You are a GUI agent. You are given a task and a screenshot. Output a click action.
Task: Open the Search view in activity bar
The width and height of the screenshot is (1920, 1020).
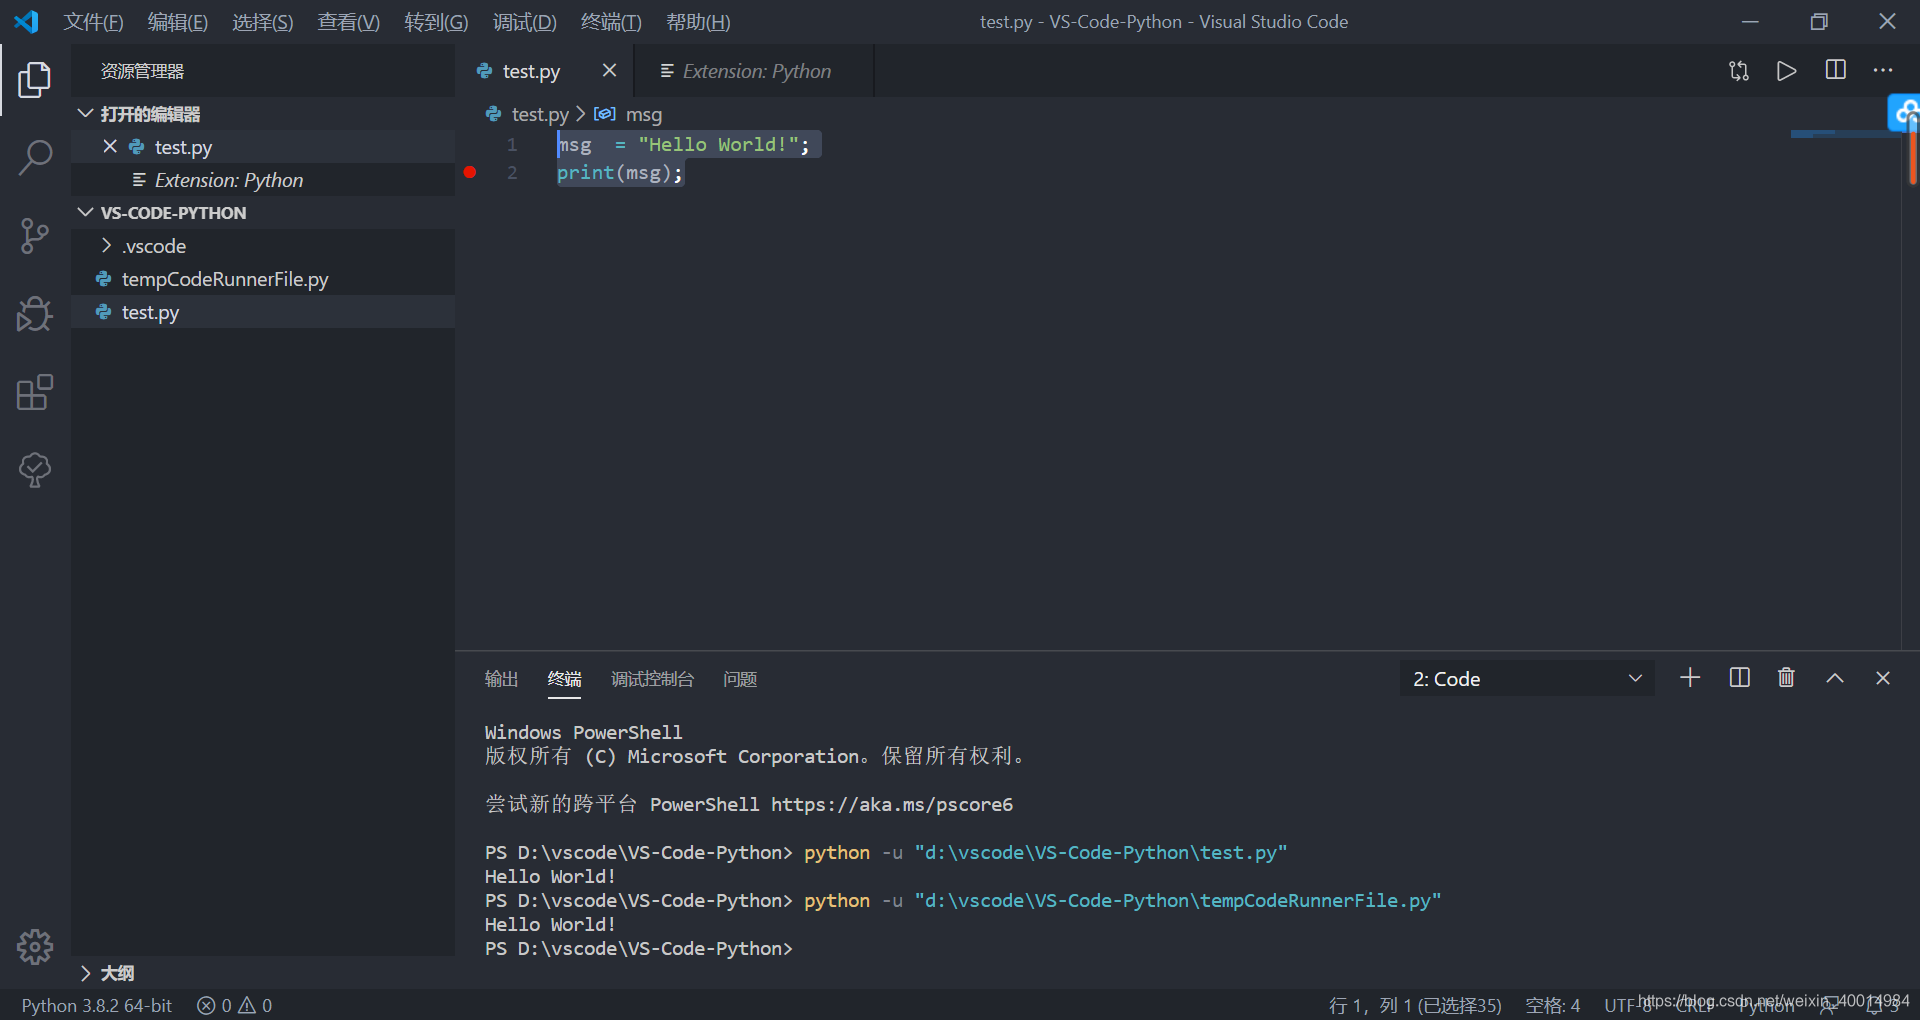35,157
